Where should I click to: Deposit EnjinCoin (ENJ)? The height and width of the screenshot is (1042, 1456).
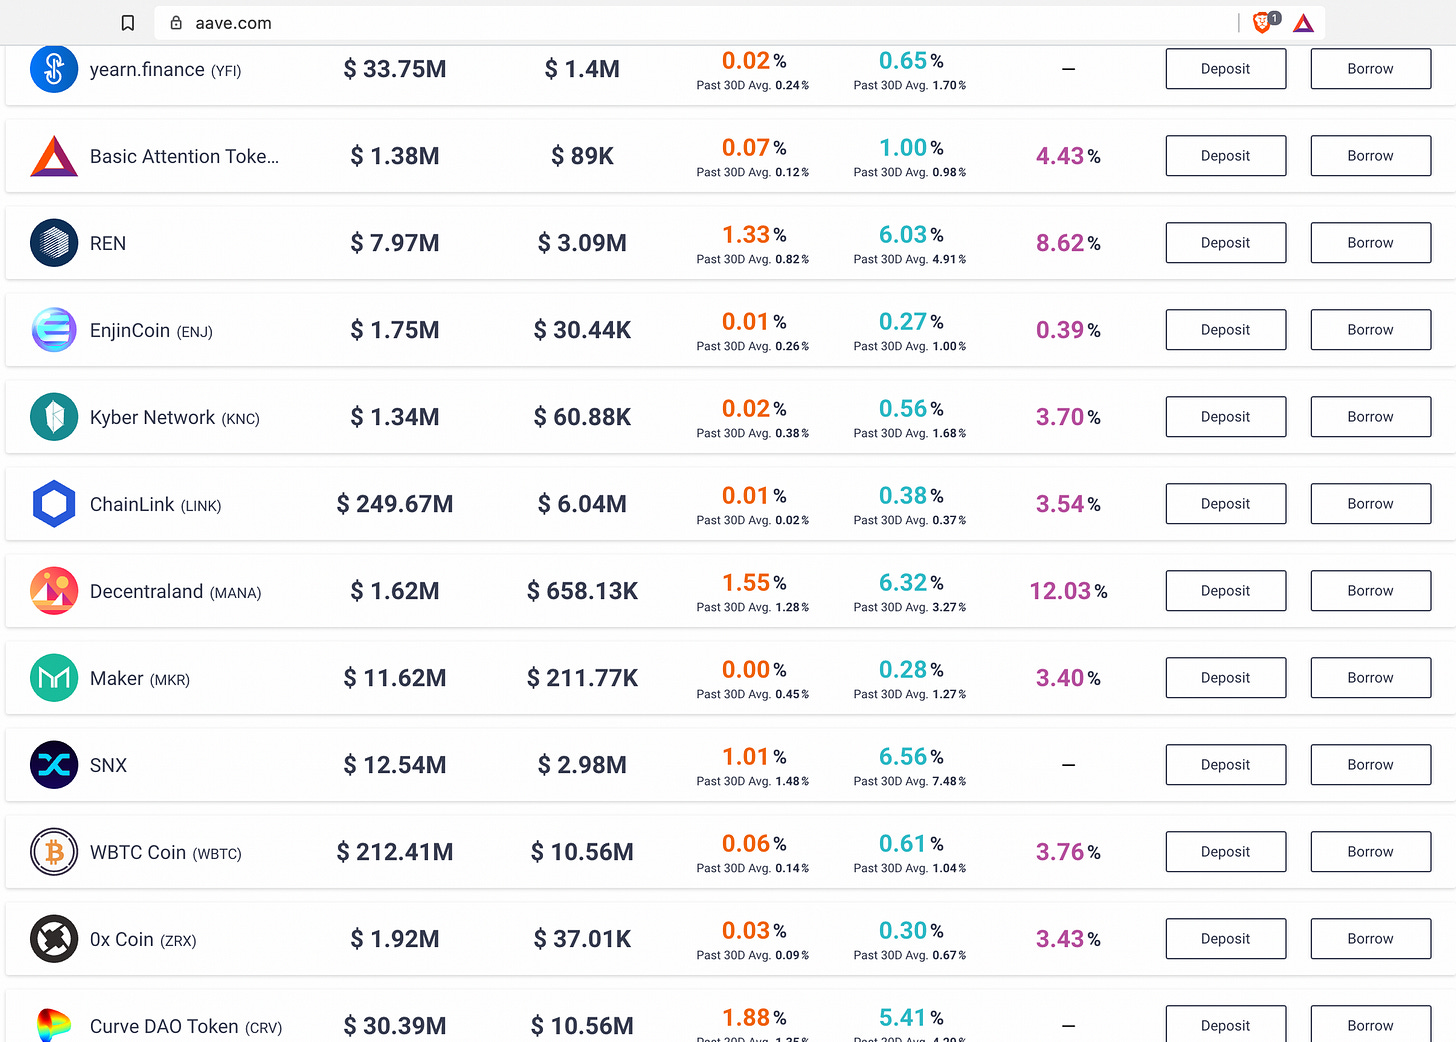click(x=1226, y=330)
